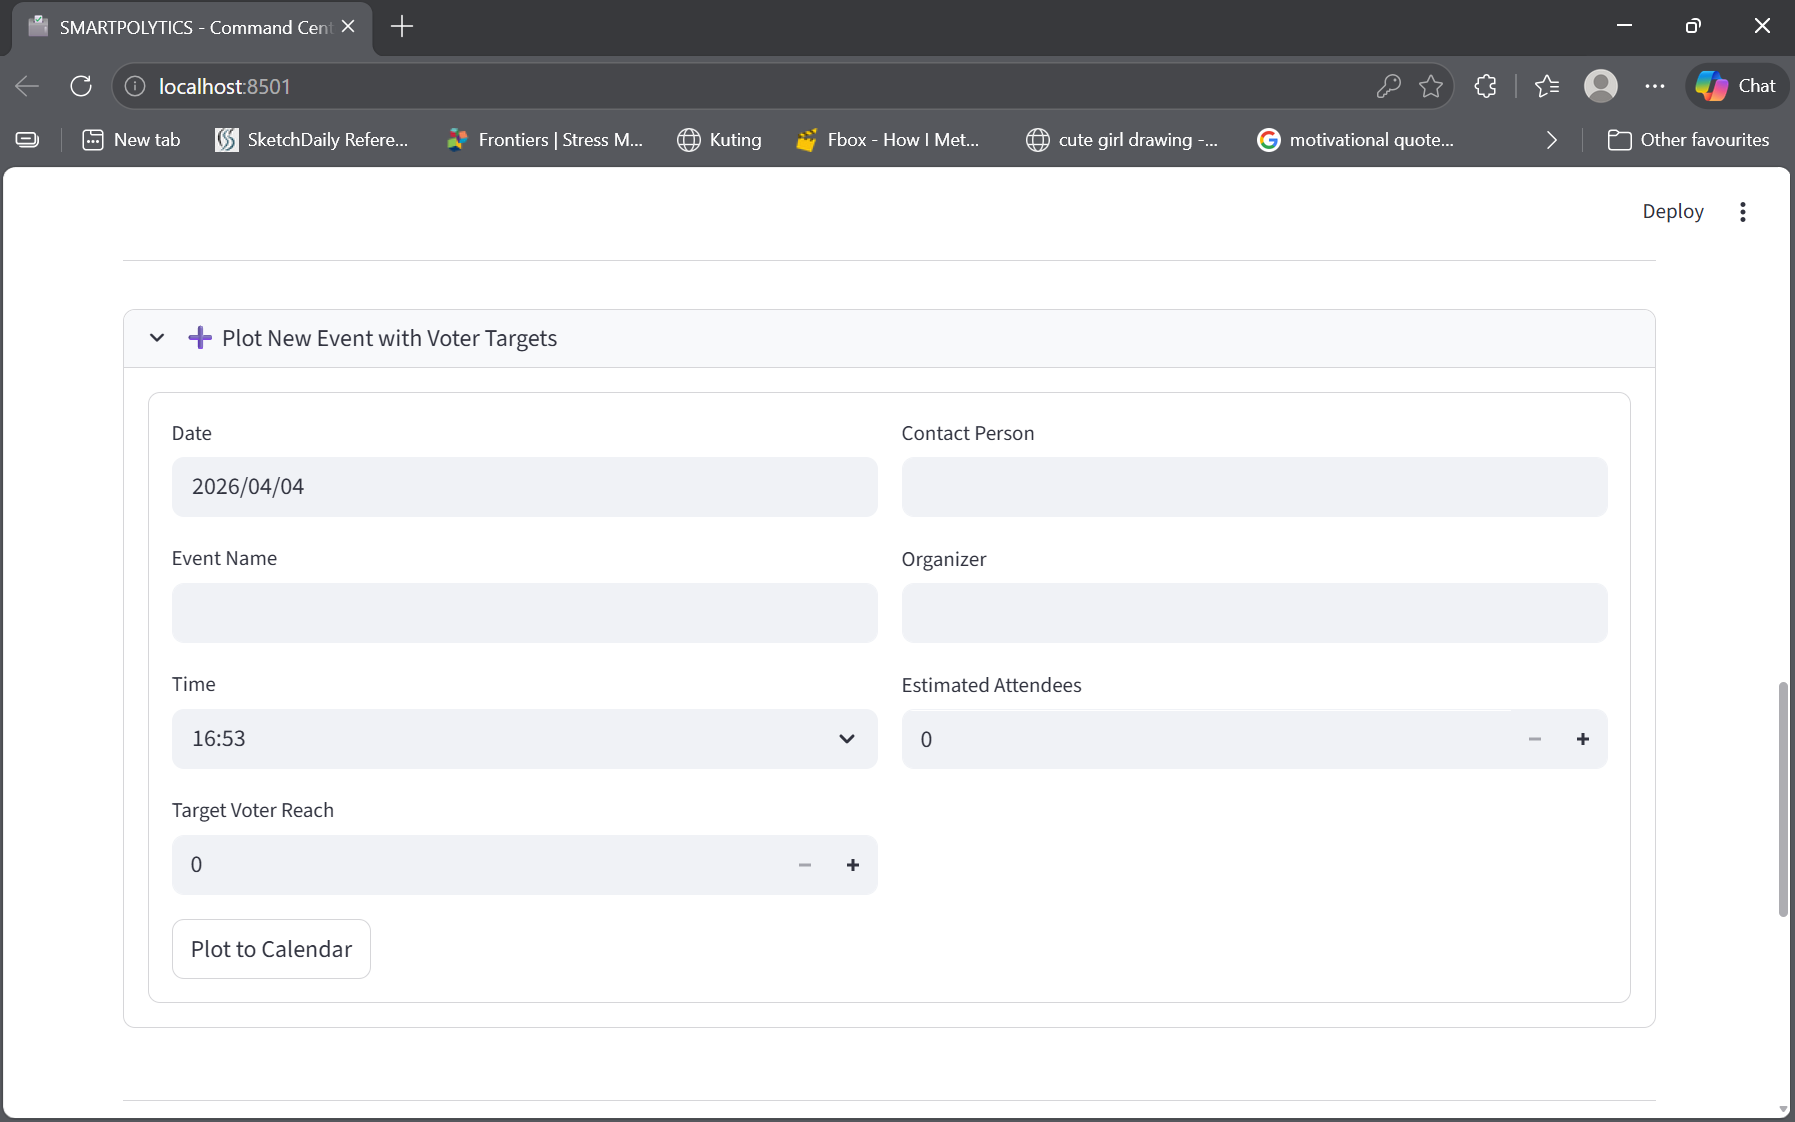Increase Estimated Attendees with plus button

(x=1582, y=739)
